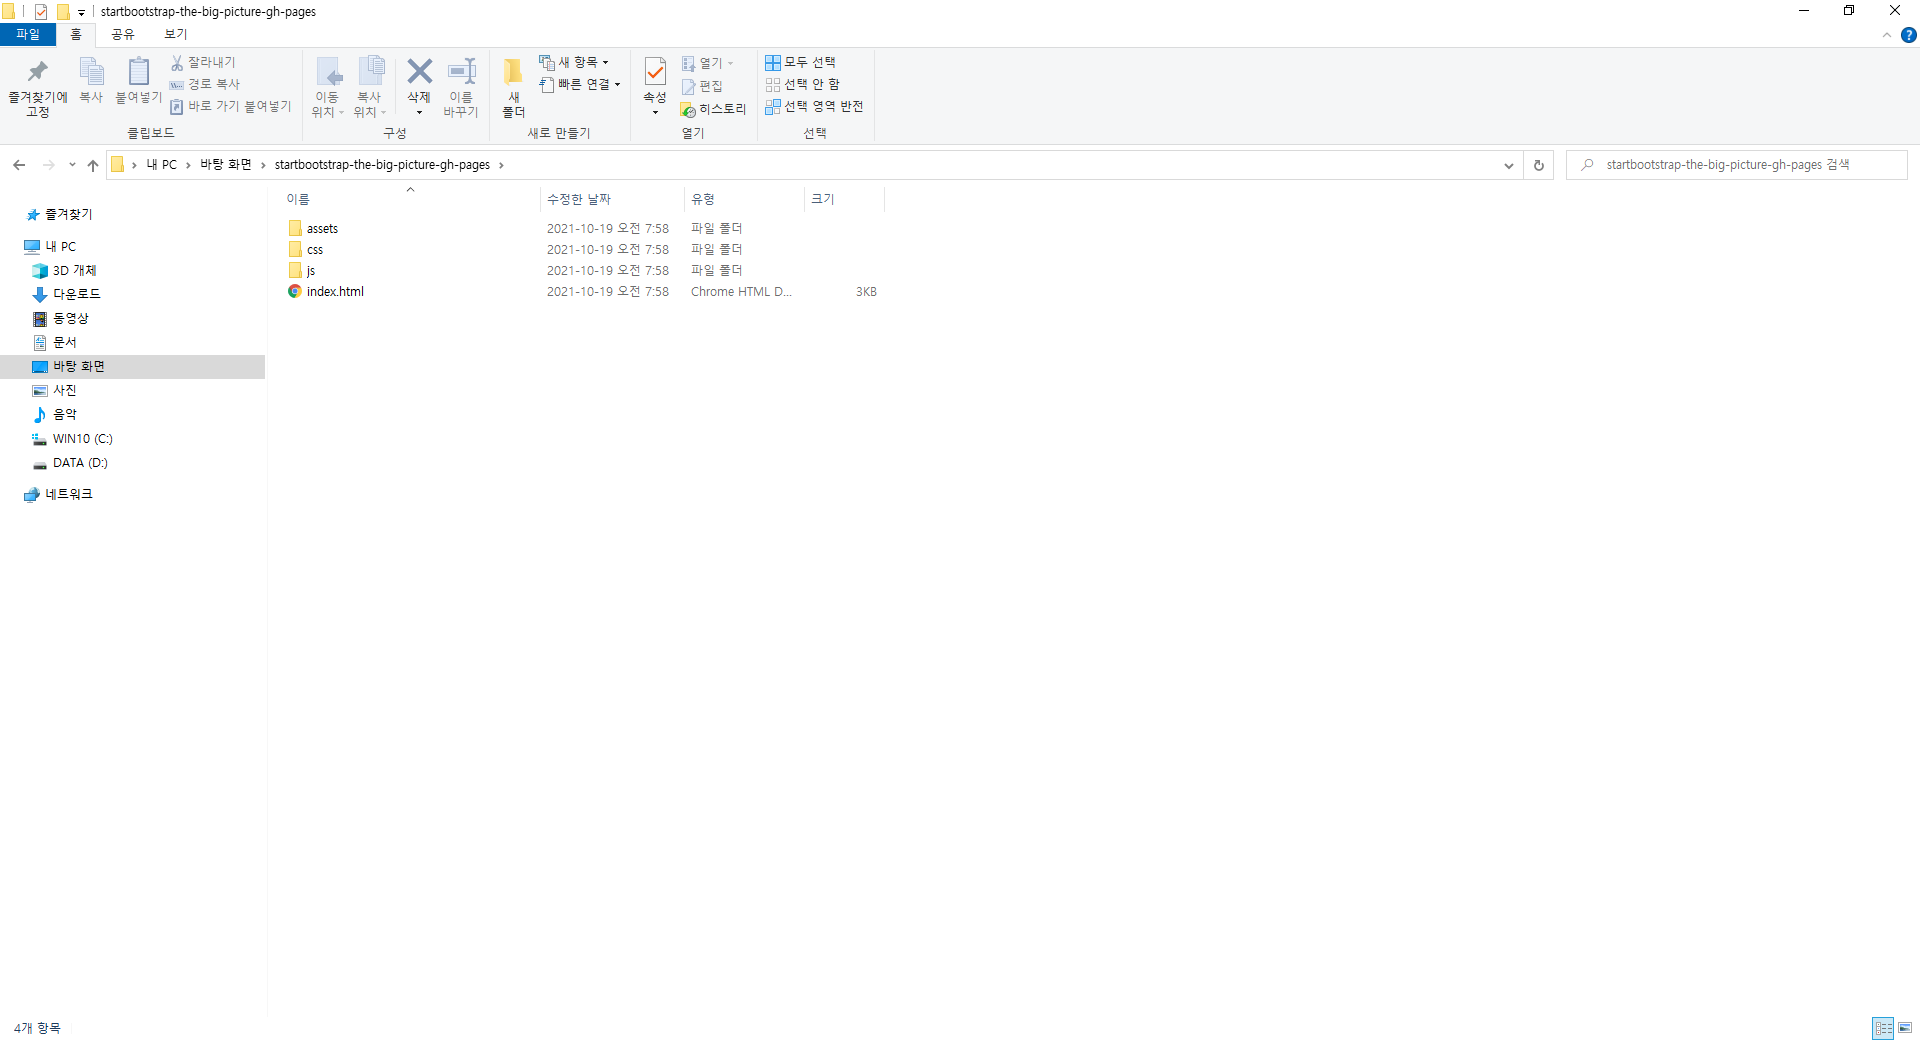The width and height of the screenshot is (1920, 1040).
Task: Select the assets folder
Action: pyautogui.click(x=322, y=229)
